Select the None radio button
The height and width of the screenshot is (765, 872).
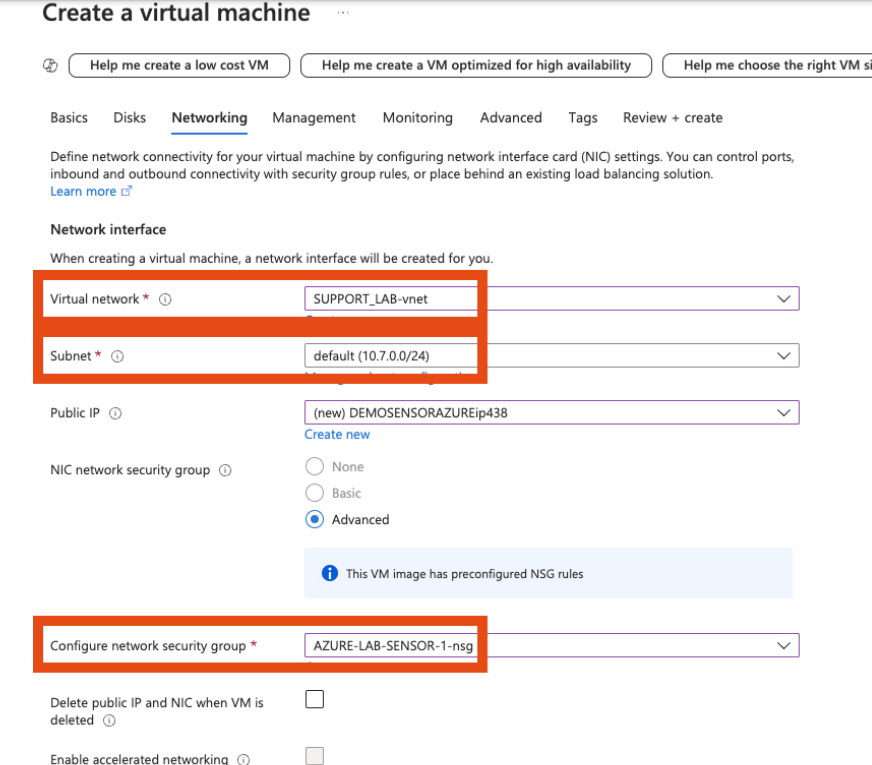coord(314,466)
